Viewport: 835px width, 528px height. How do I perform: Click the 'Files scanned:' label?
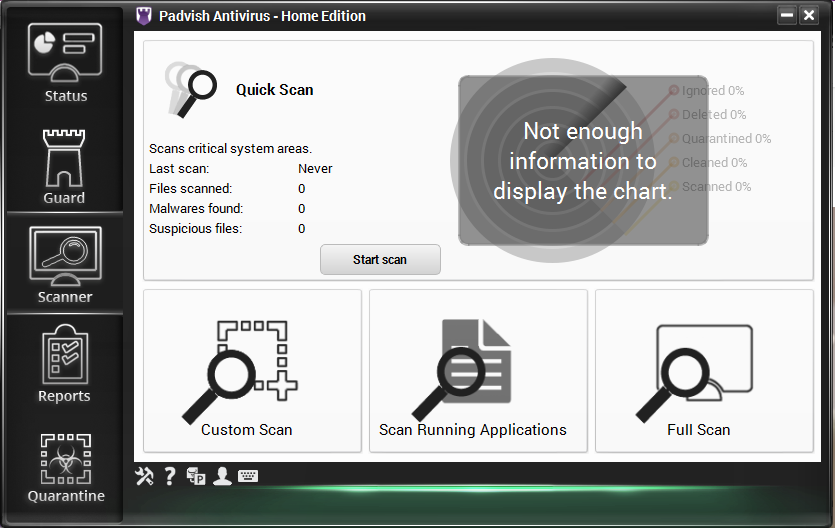191,188
